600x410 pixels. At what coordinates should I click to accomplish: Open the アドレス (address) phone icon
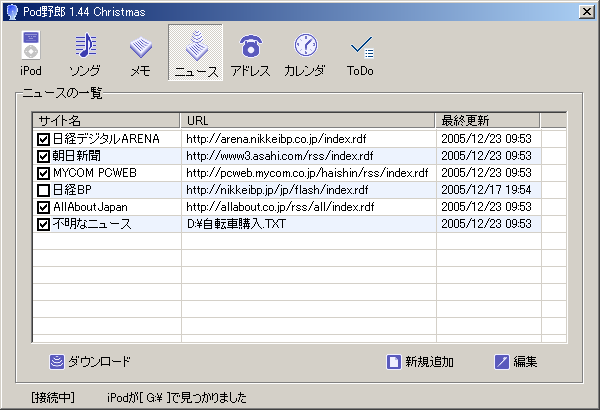251,53
